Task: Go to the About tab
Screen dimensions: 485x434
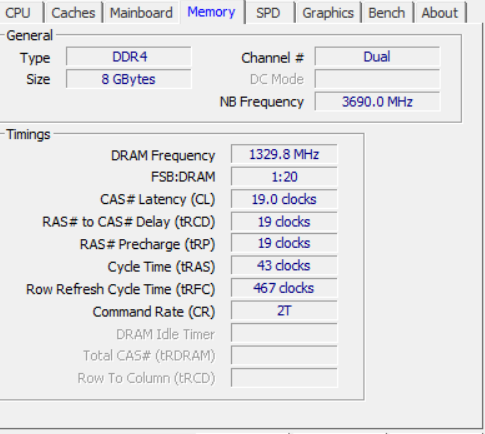Action: coord(440,13)
